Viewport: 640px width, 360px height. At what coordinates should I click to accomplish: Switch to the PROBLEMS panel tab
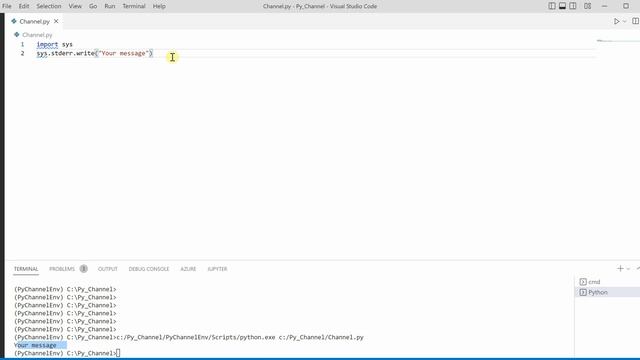pyautogui.click(x=62, y=269)
